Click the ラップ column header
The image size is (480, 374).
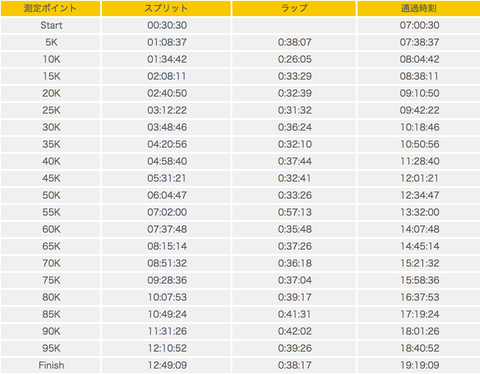point(294,8)
